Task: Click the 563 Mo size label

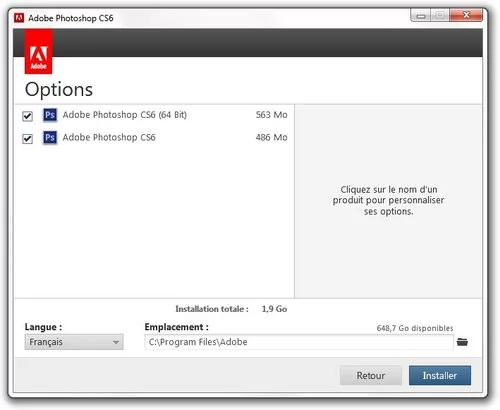Action: point(271,115)
